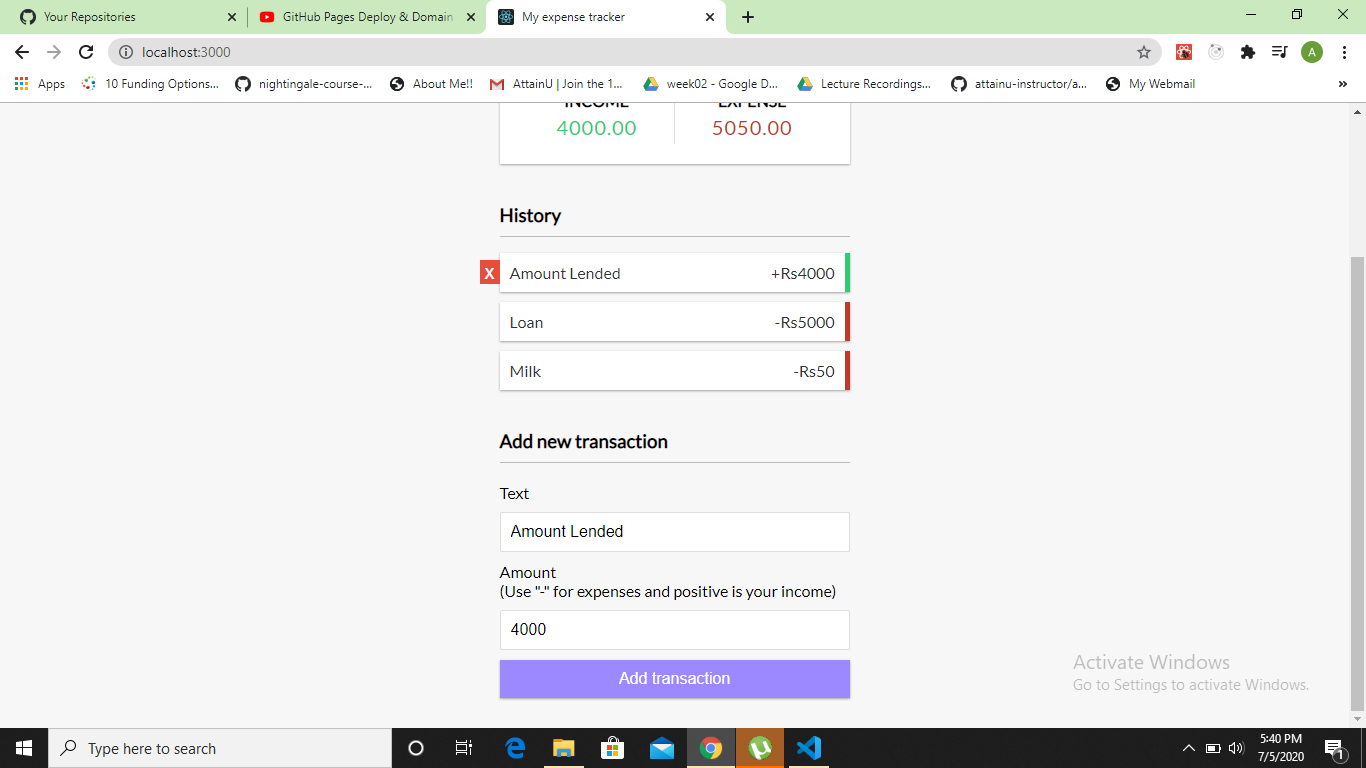
Task: Close the My expense tracker tab
Action: click(710, 17)
